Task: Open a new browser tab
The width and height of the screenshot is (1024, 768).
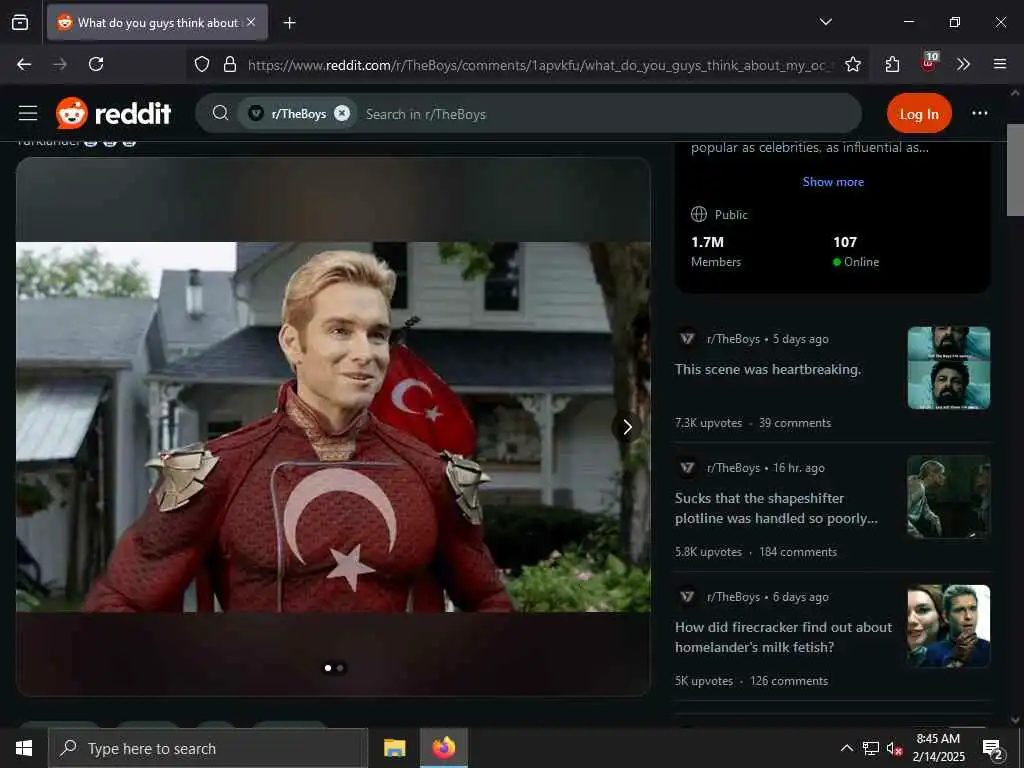Action: click(289, 23)
